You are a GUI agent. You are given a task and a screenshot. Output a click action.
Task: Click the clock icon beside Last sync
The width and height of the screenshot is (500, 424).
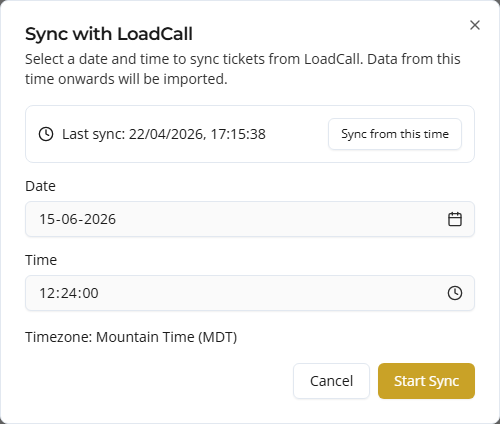46,134
